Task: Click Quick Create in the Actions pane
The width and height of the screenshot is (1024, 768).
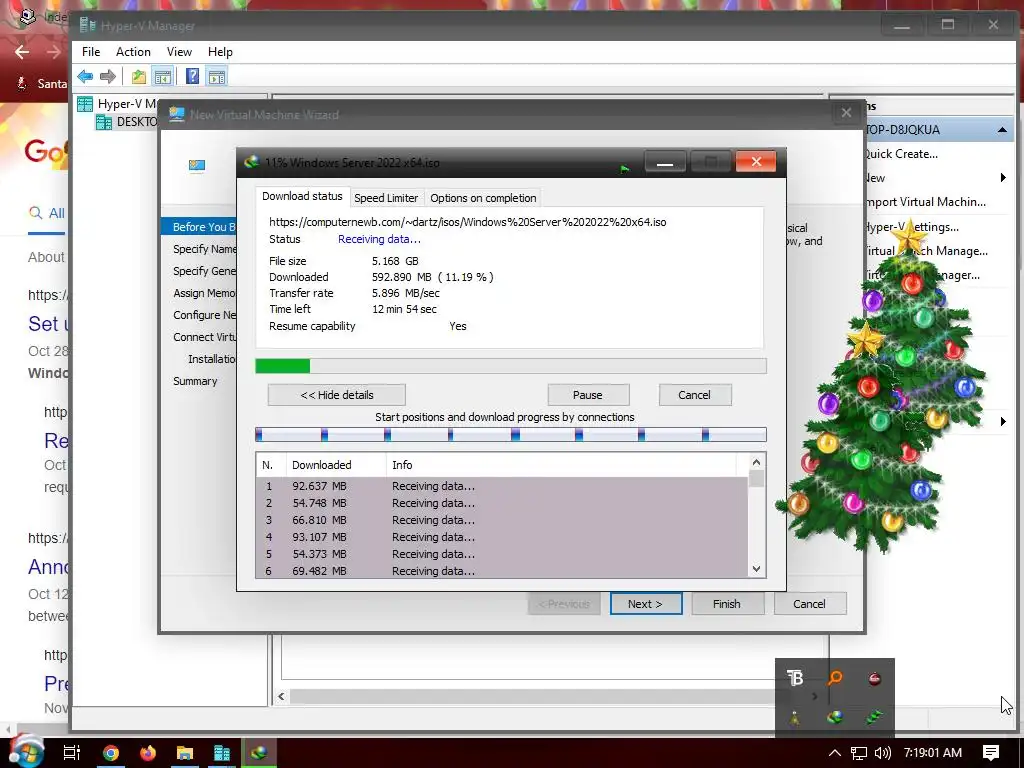Action: tap(902, 154)
